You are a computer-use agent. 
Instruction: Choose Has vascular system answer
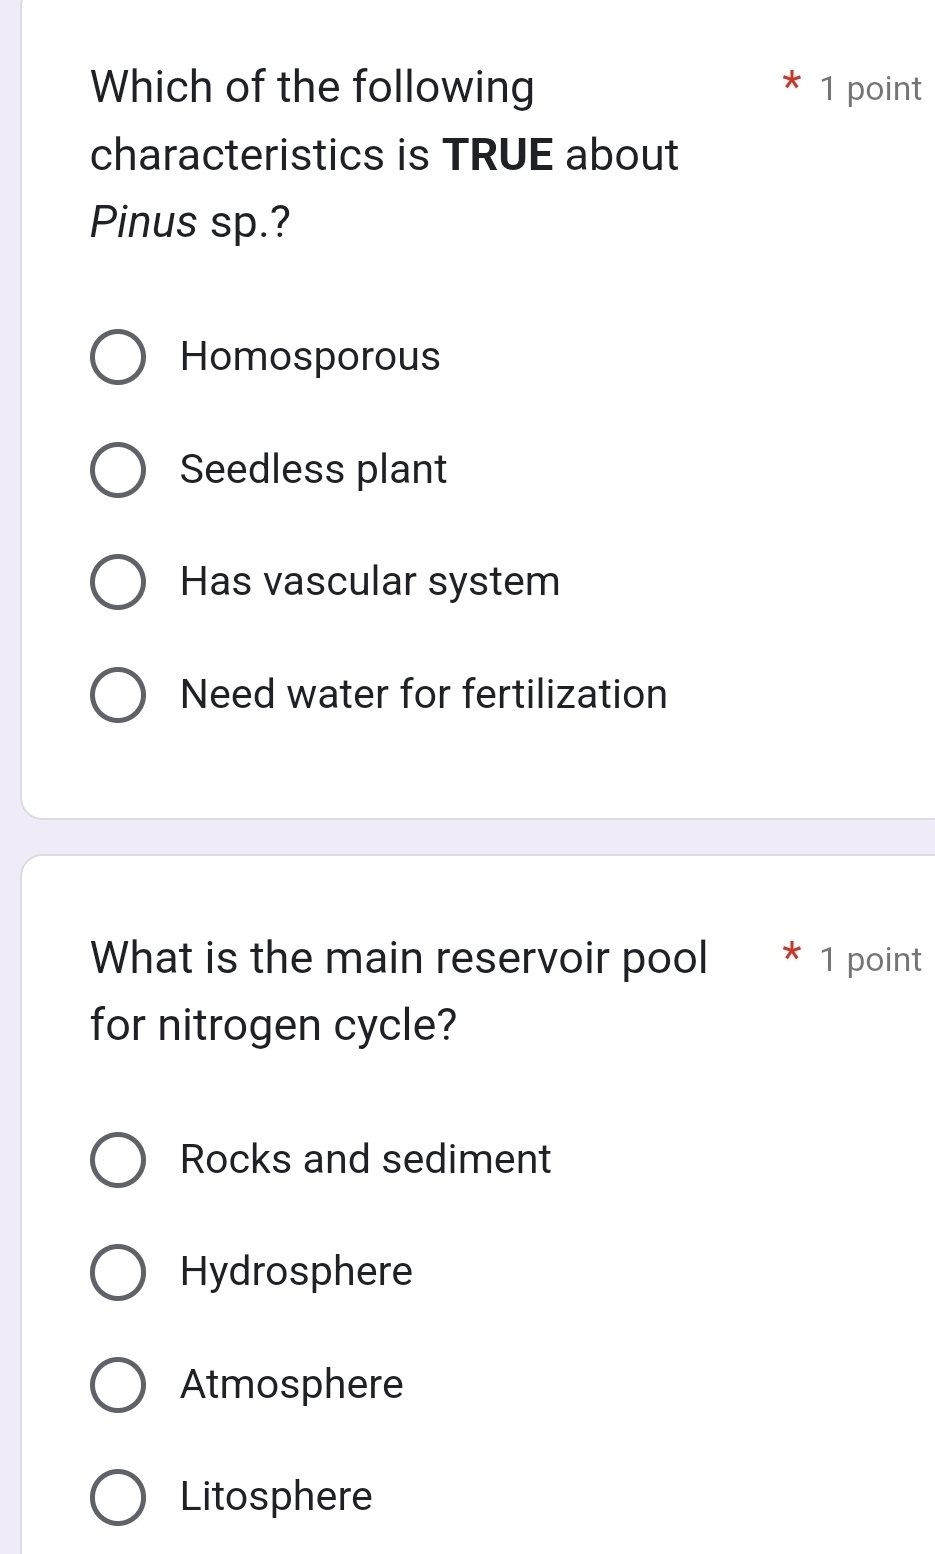click(117, 582)
